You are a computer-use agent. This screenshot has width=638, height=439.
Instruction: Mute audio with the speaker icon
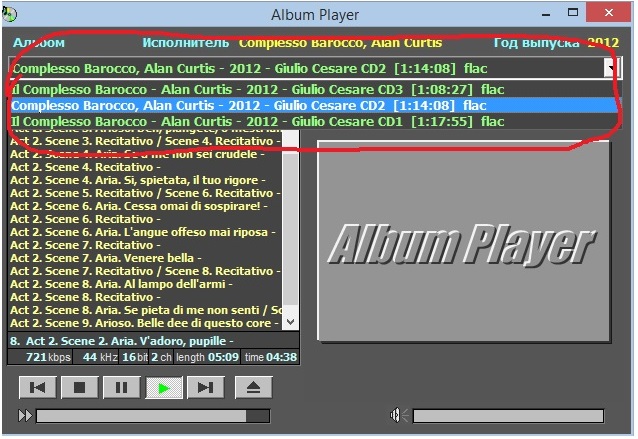pyautogui.click(x=399, y=415)
